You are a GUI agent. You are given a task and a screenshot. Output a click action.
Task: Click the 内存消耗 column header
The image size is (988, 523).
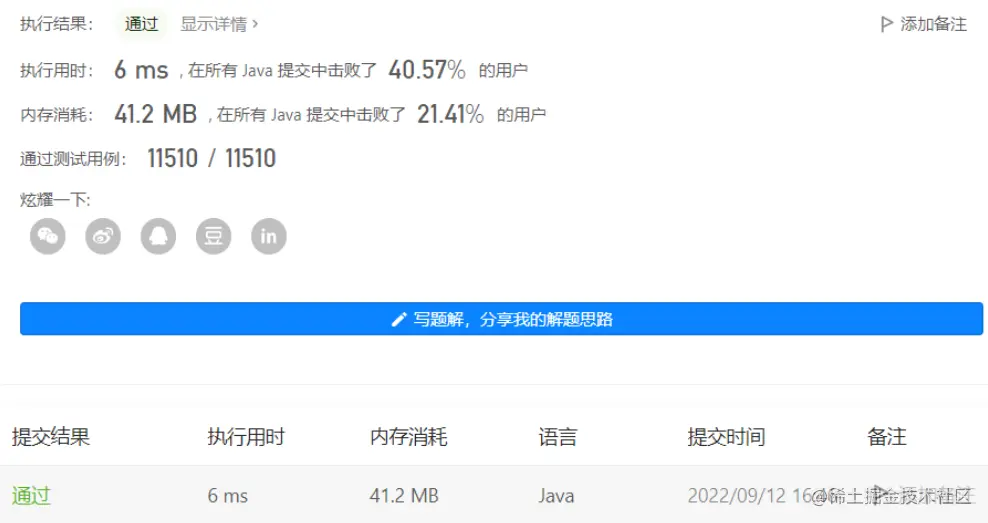point(409,437)
